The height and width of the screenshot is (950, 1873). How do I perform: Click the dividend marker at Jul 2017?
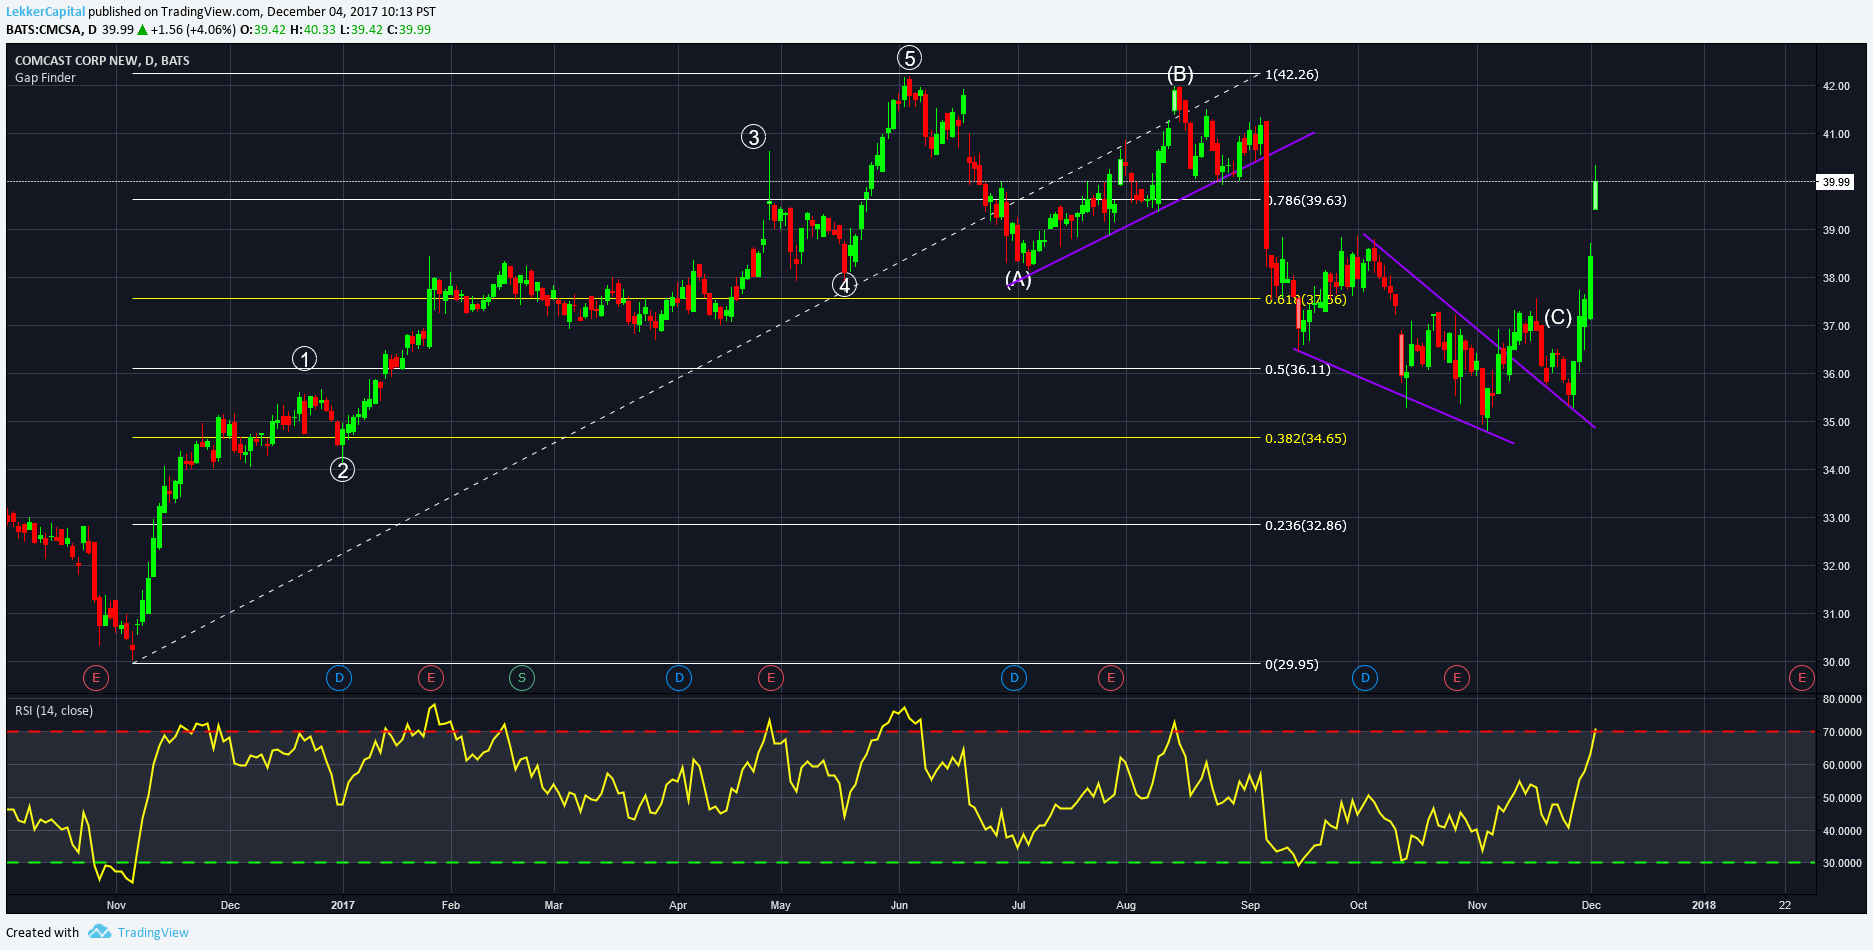1014,678
